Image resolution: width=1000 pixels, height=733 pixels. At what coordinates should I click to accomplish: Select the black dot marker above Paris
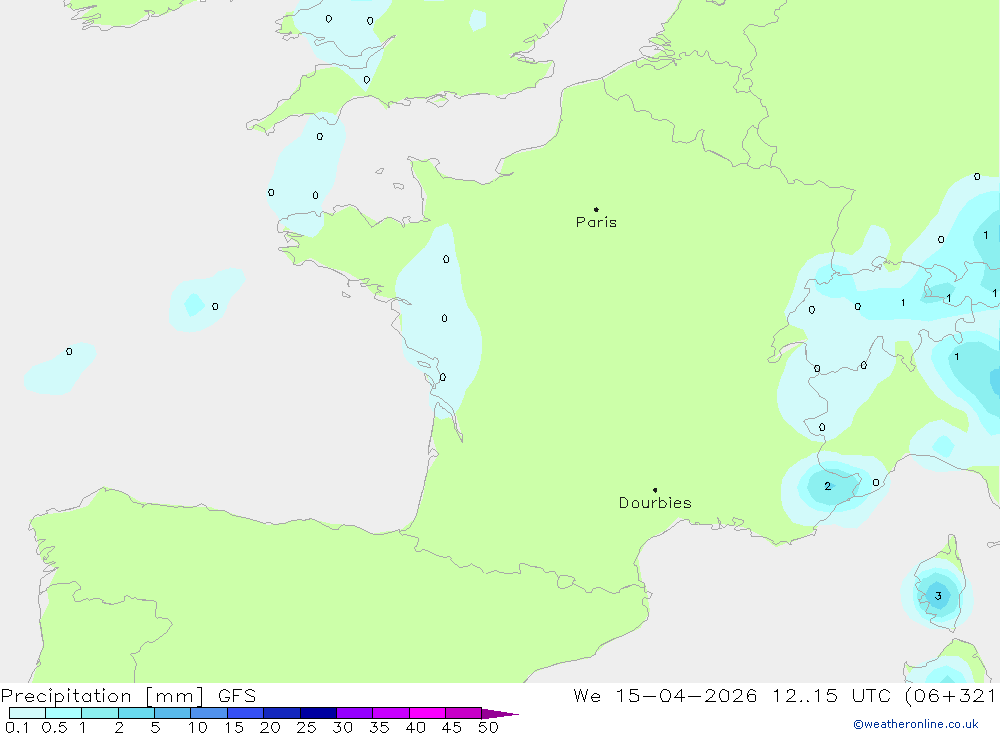(596, 209)
